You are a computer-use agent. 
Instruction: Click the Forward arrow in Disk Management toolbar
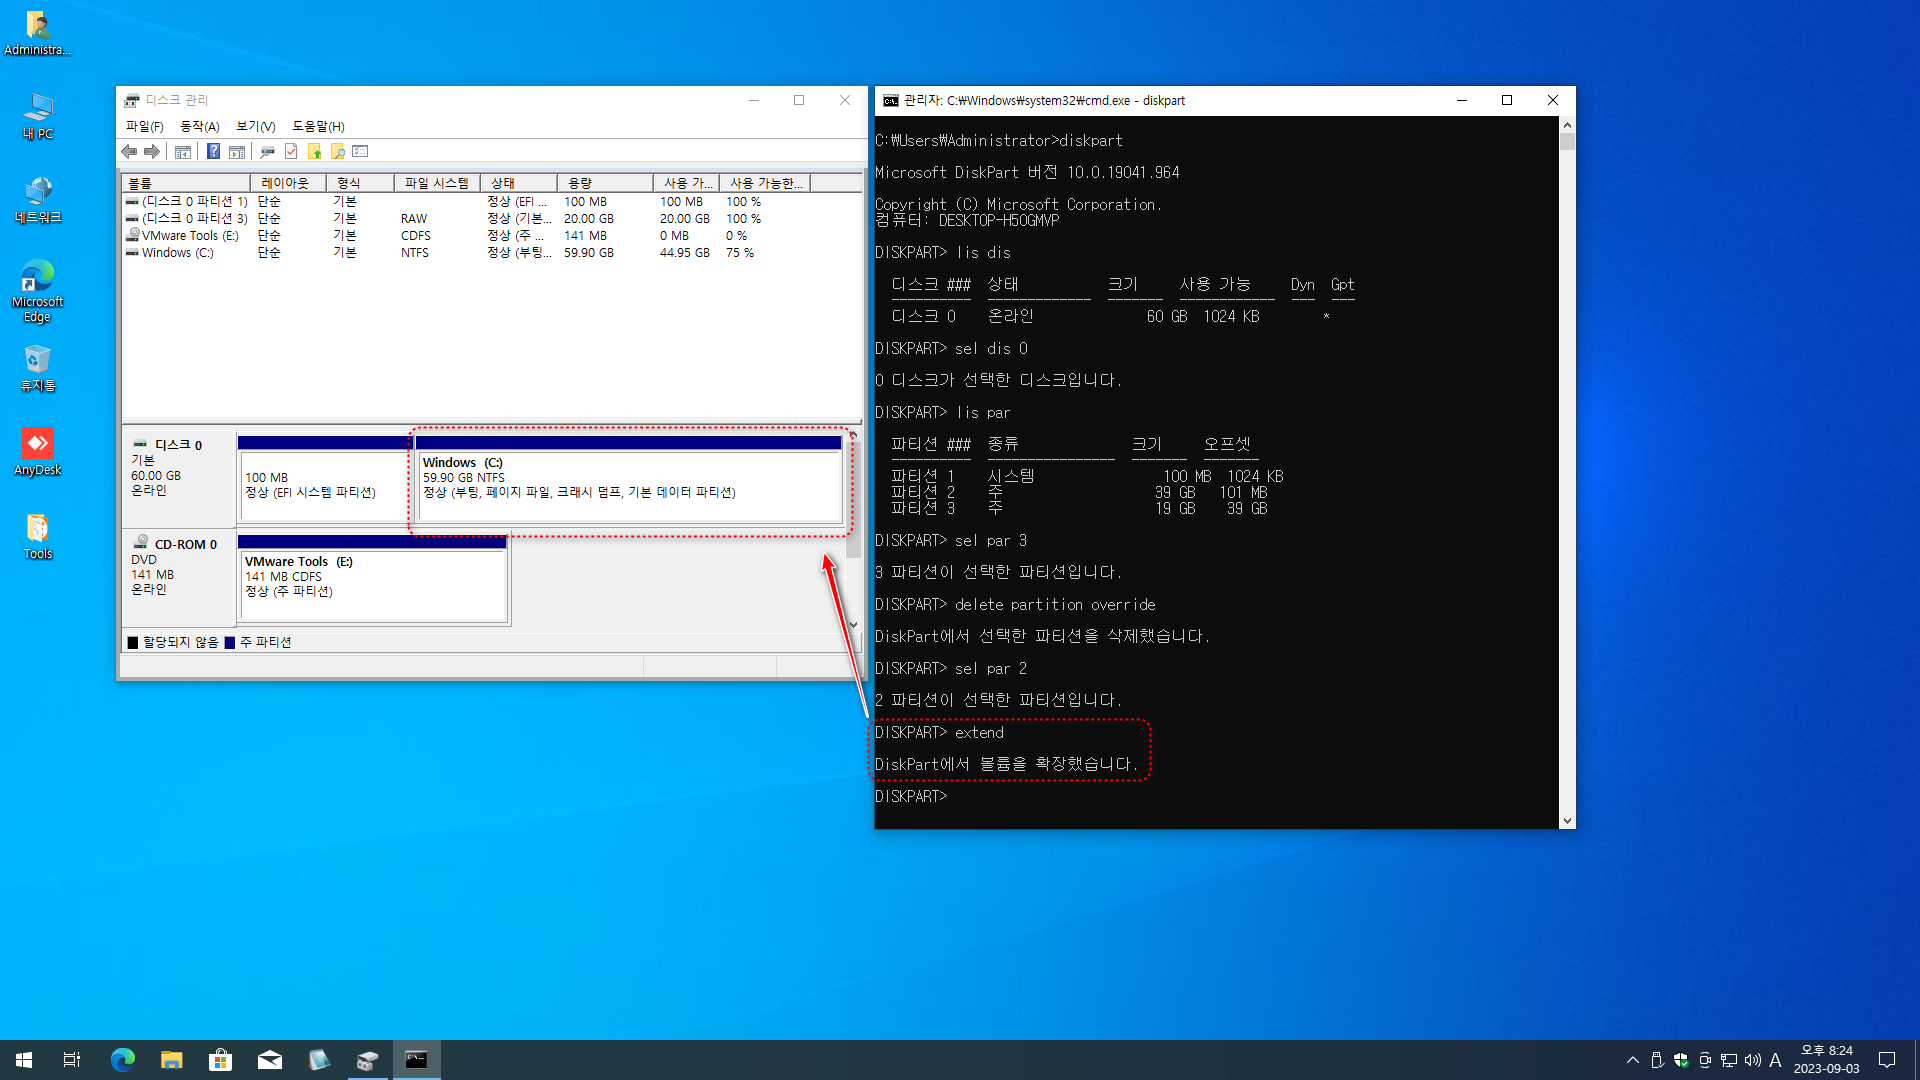(152, 152)
